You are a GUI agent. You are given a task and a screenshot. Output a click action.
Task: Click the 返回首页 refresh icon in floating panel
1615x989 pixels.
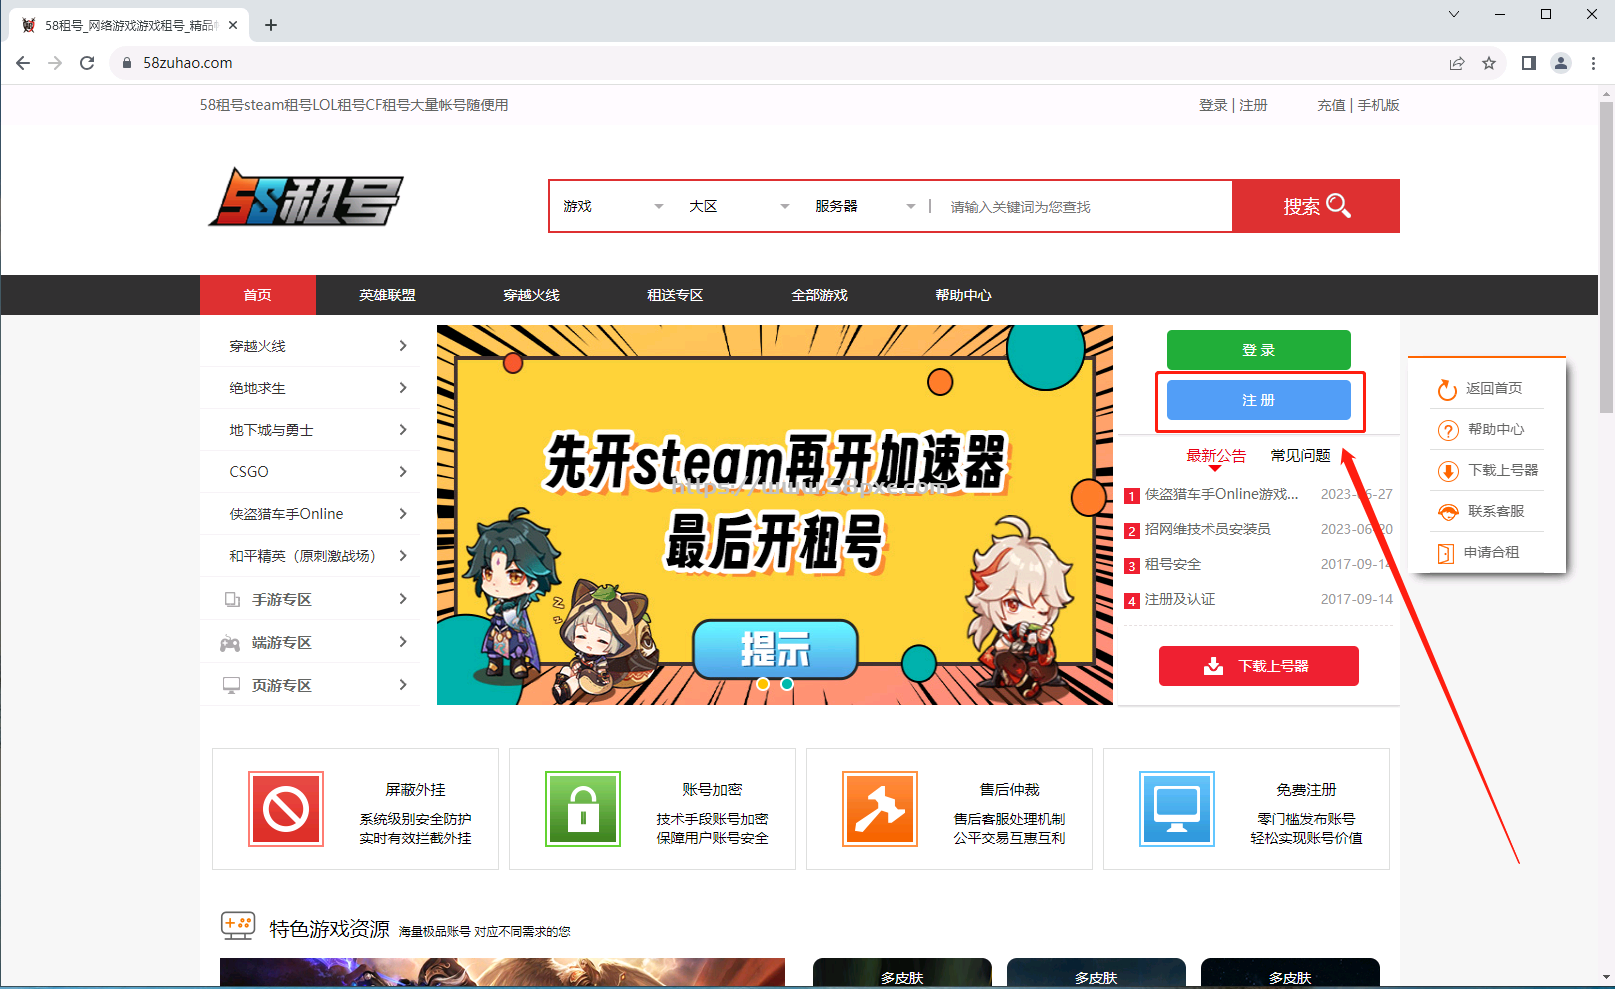click(1447, 389)
